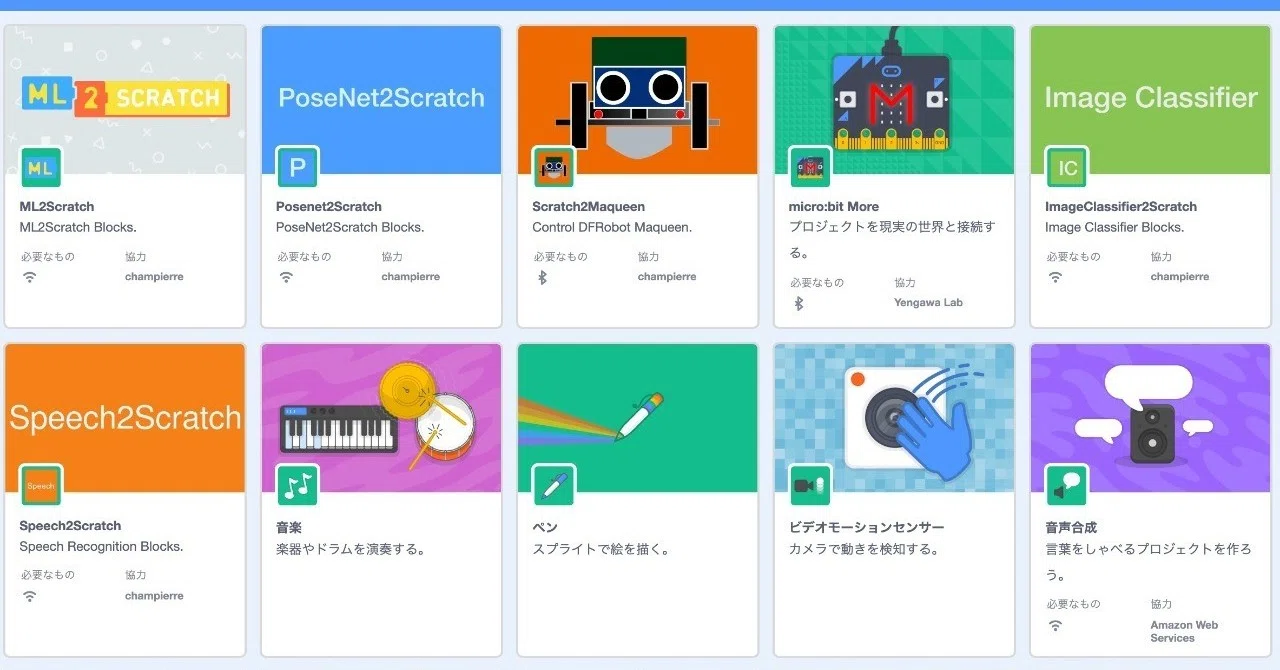Click the Bluetooth icon in Scratch2Maqueen card
This screenshot has height=670, width=1280.
tap(542, 277)
